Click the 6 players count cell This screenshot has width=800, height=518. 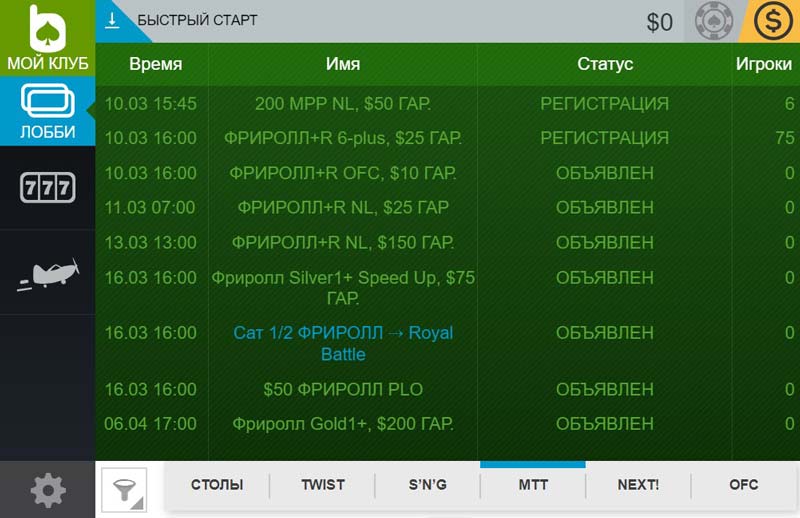point(789,104)
